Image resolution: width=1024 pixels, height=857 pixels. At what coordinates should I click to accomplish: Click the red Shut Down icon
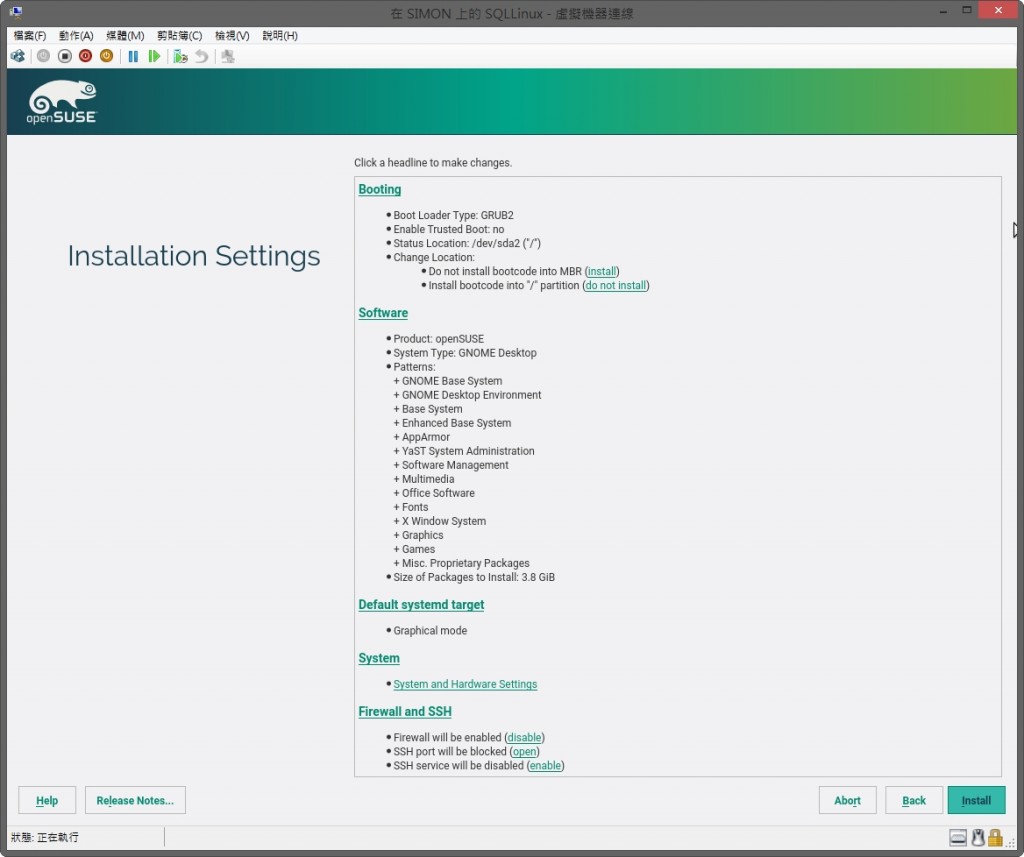point(86,56)
